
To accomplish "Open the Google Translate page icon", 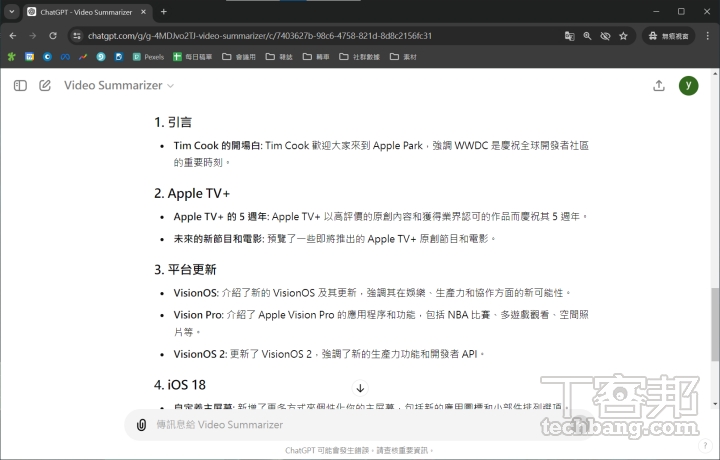I will 569,36.
